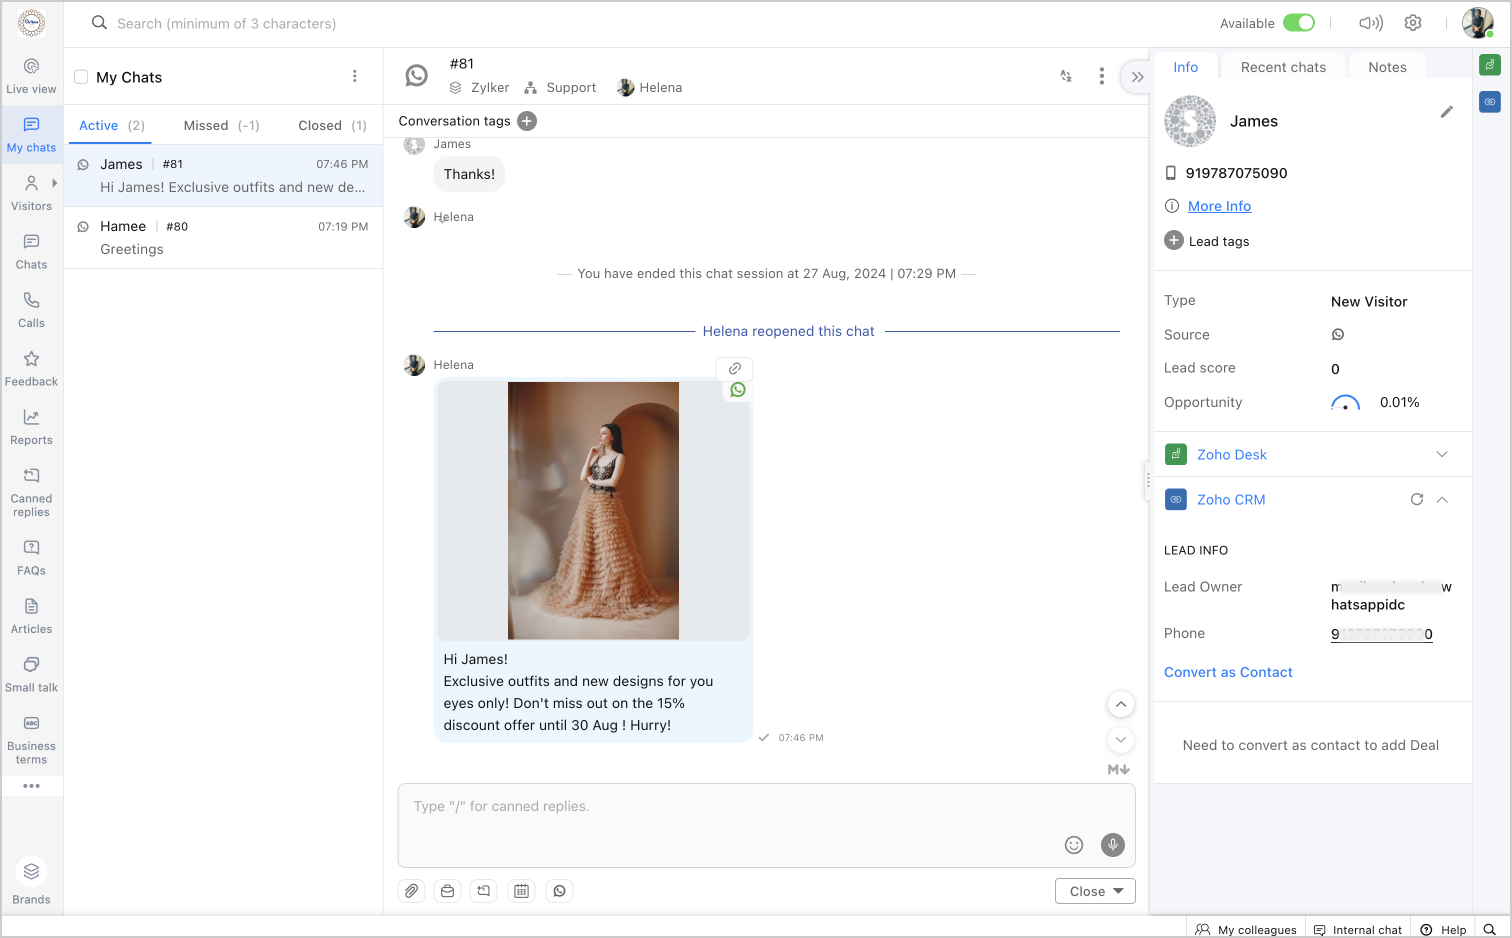Click the edit pencil next to James
Viewport: 1512px width, 938px height.
1446,112
